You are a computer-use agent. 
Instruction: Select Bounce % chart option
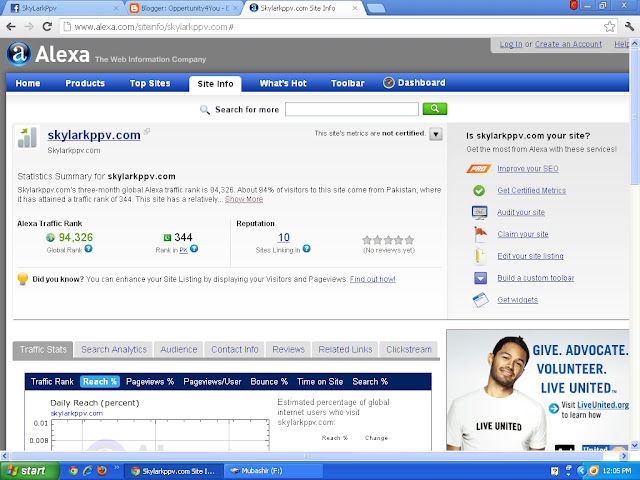point(269,382)
